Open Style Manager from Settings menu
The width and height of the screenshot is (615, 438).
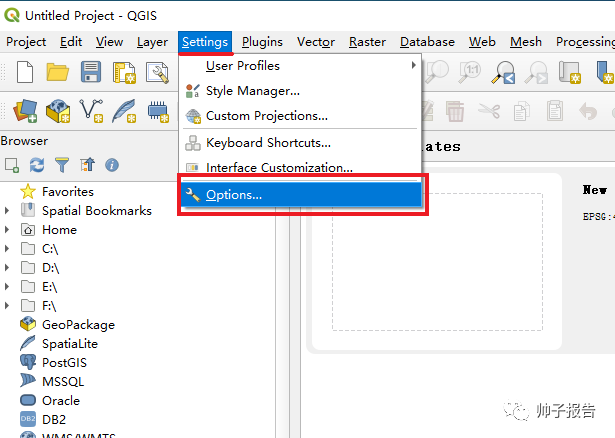click(x=300, y=91)
